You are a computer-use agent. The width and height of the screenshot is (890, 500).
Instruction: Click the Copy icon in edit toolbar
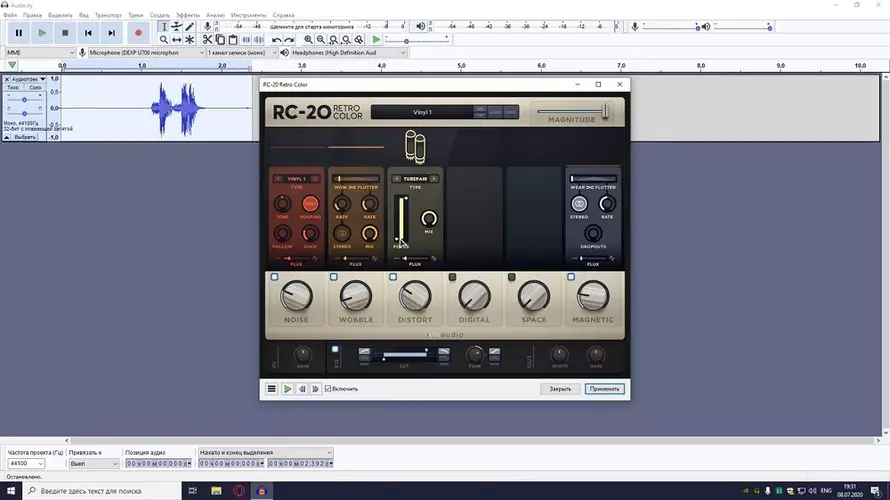220,40
